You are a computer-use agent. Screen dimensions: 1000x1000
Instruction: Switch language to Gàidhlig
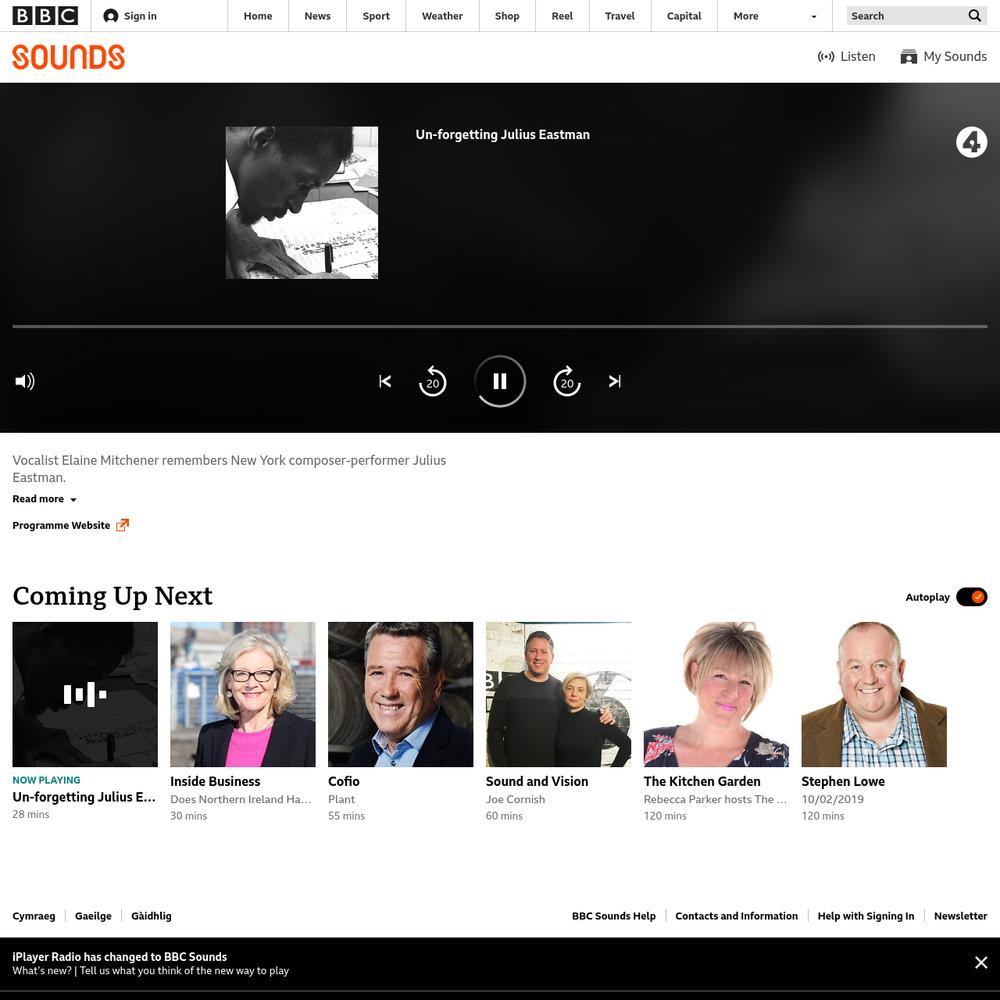pyautogui.click(x=151, y=916)
